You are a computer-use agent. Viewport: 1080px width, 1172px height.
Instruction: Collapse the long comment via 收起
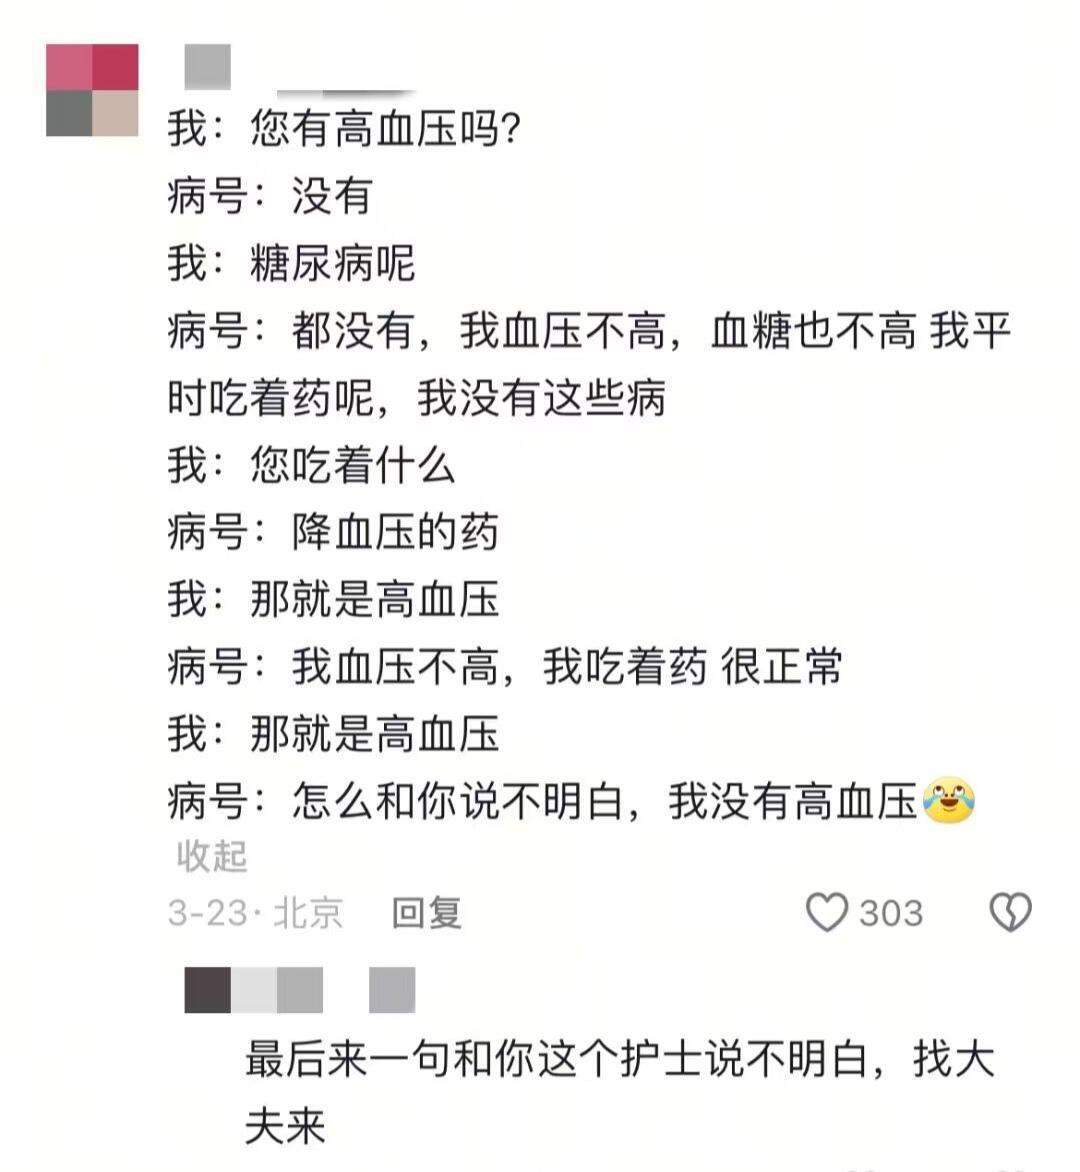pos(212,857)
